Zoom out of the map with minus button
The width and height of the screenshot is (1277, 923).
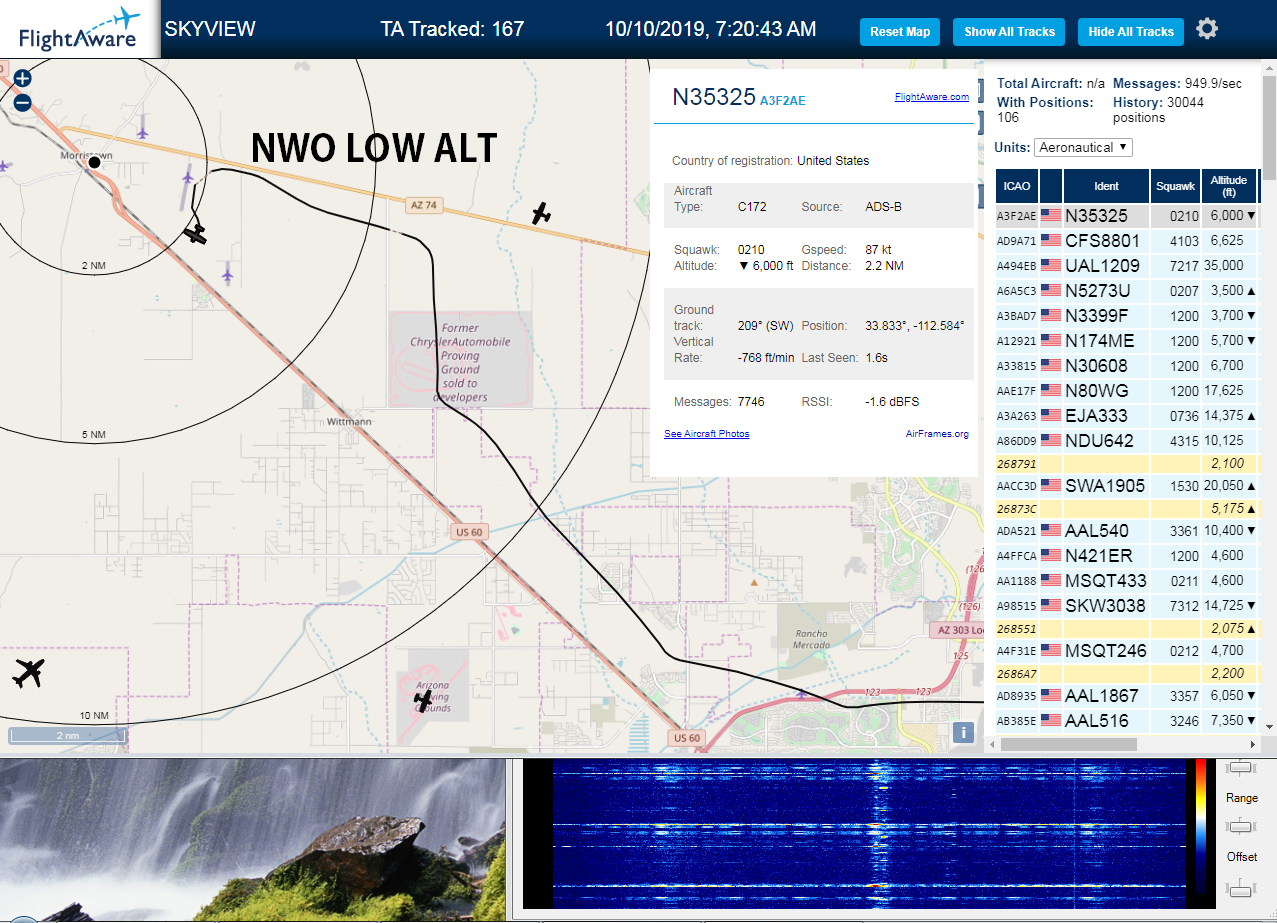23,102
